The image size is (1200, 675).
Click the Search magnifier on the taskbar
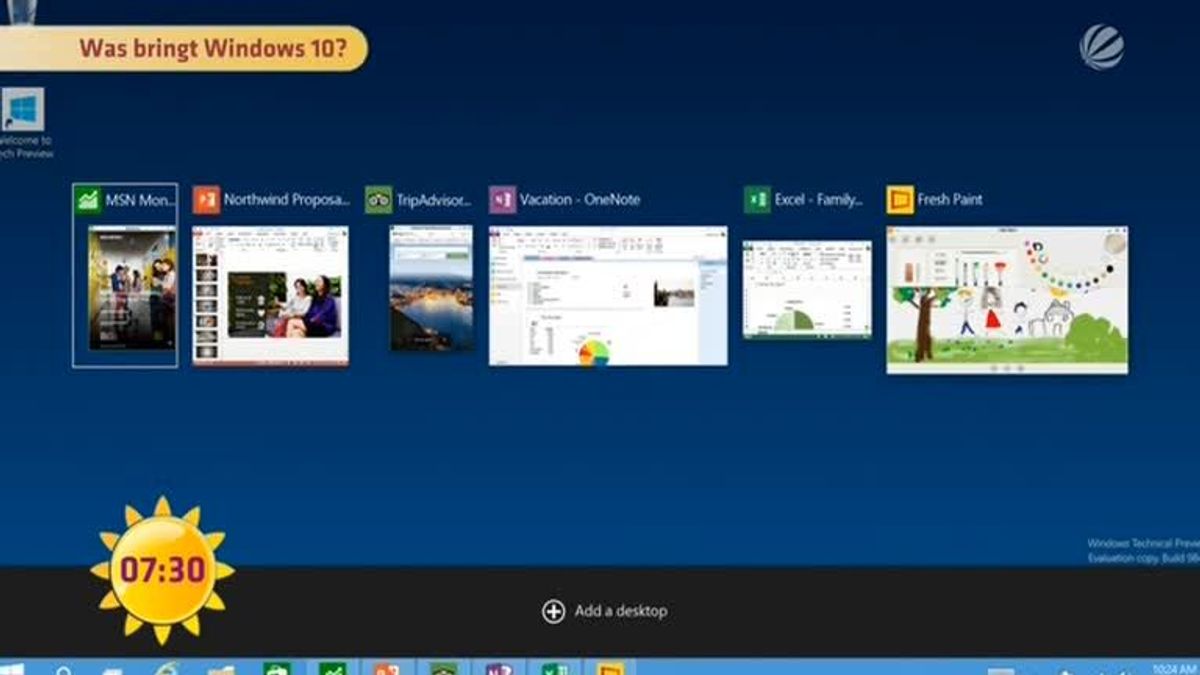[64, 669]
